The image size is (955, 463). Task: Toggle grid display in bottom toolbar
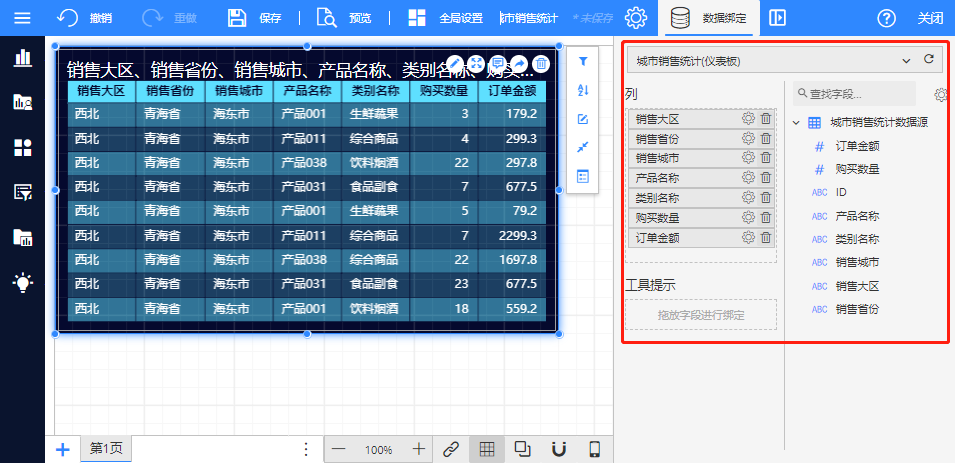[486, 449]
